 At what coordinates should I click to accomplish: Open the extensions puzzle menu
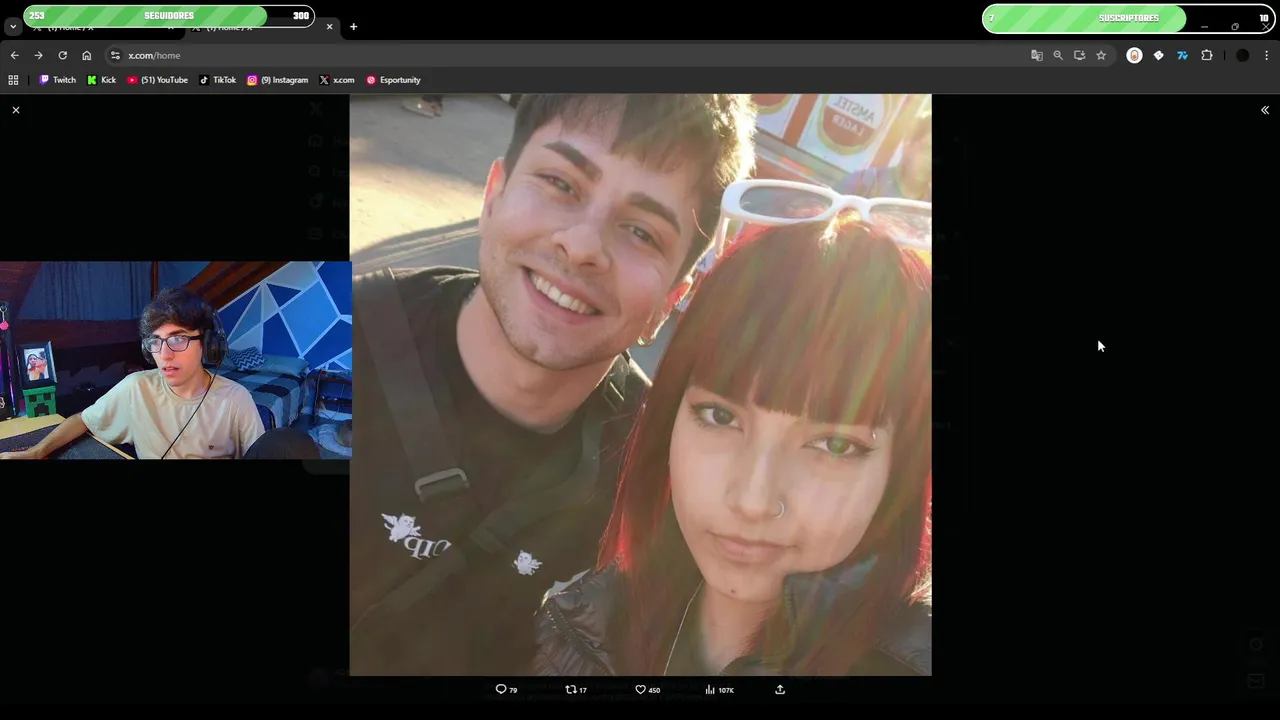point(1207,55)
